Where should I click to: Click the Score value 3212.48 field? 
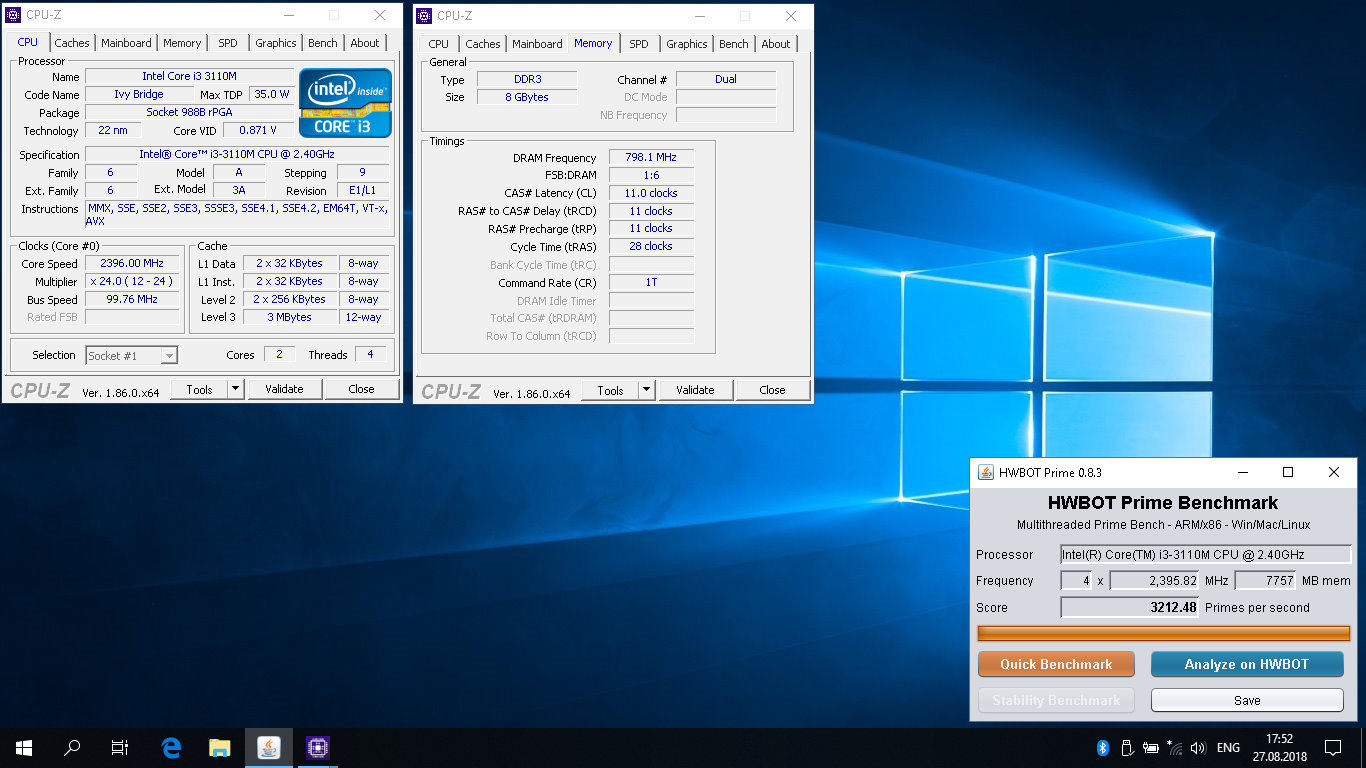(x=1130, y=607)
